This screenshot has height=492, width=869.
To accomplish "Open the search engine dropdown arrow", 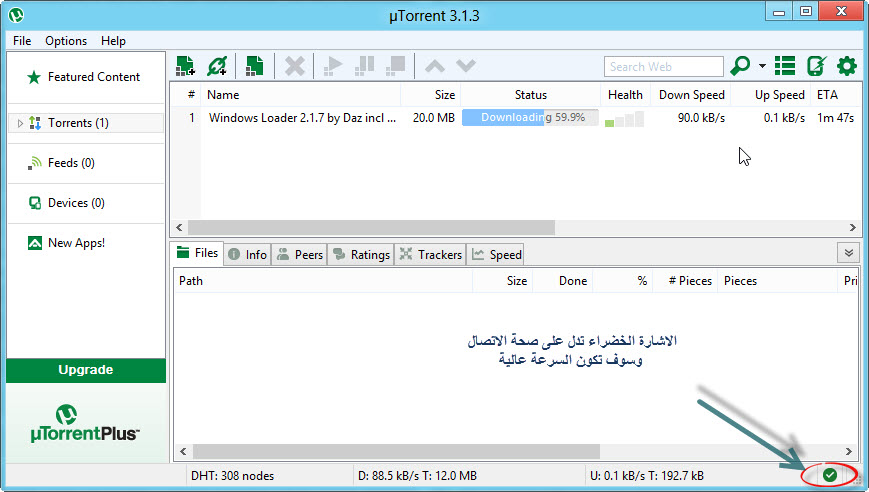I will click(x=762, y=66).
